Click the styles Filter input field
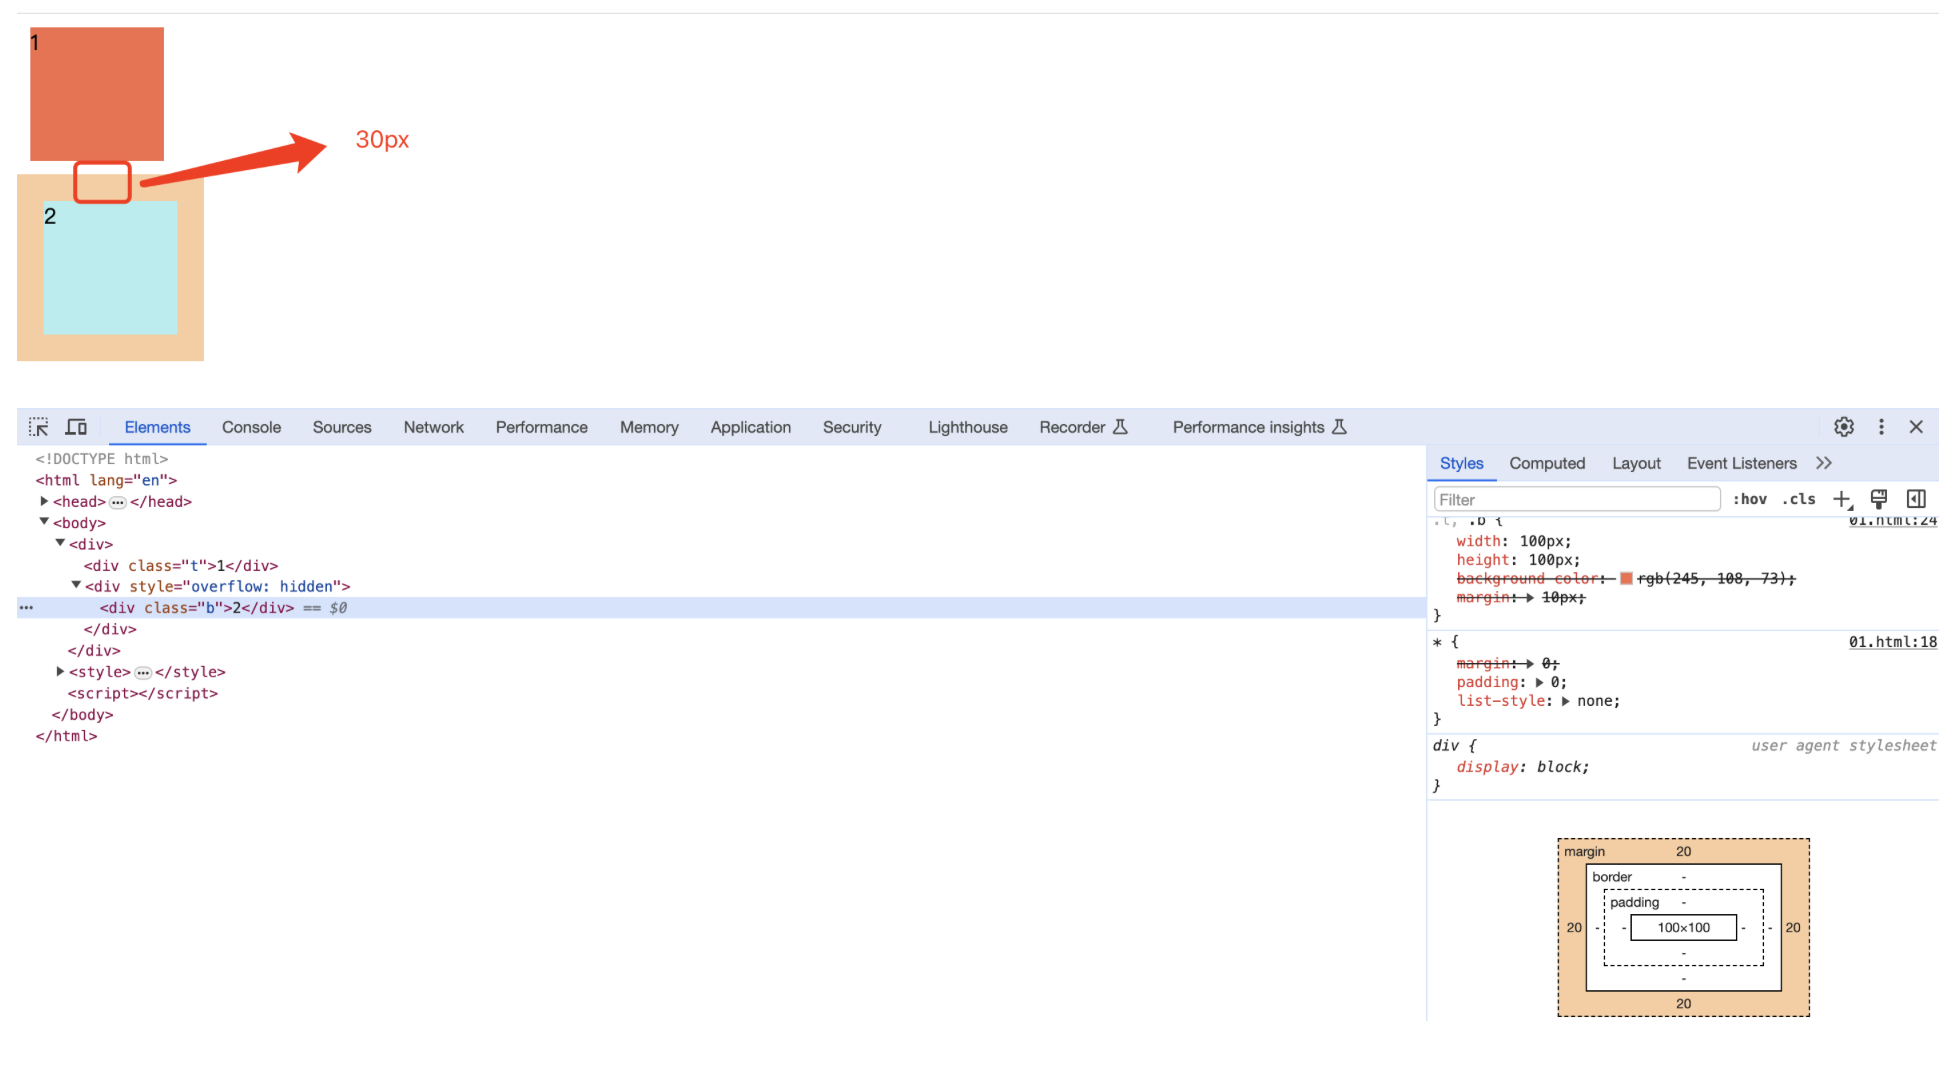The image size is (1954, 1072). 1577,499
